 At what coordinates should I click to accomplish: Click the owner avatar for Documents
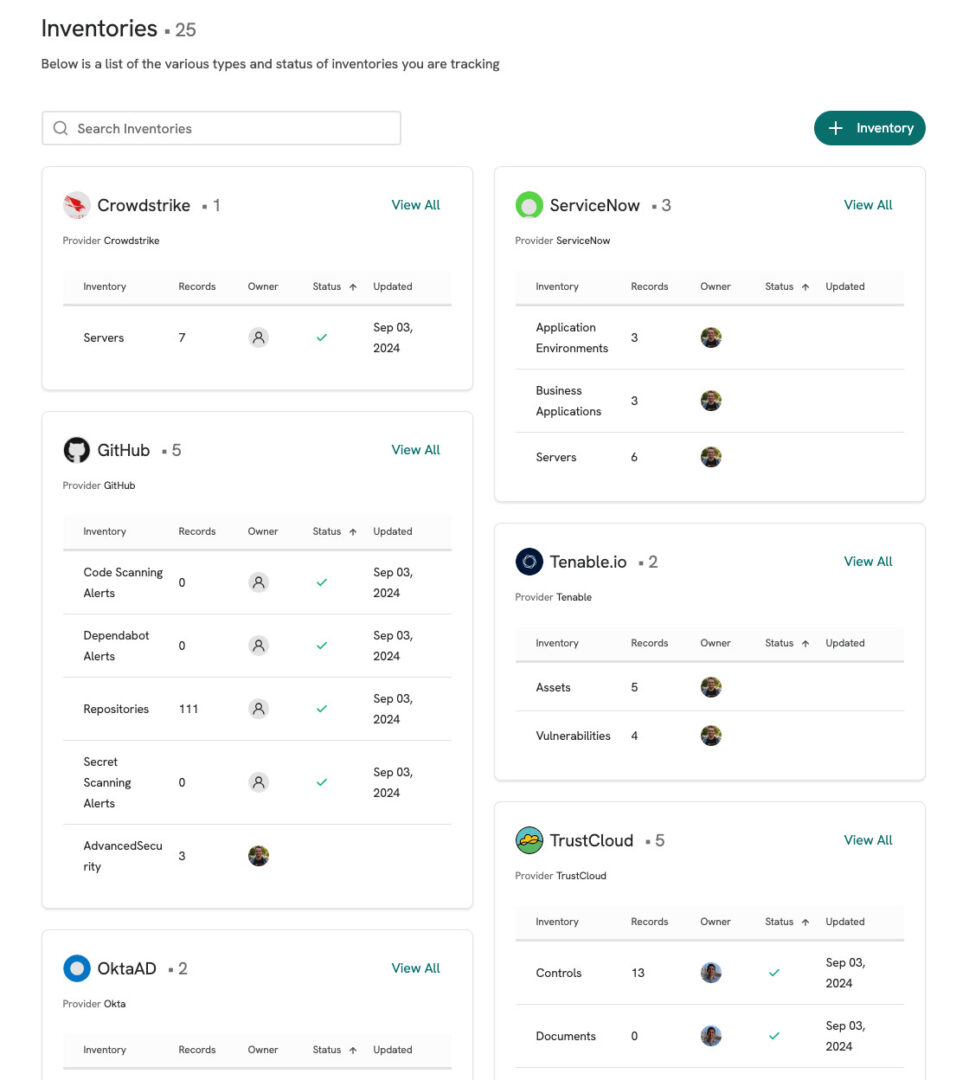711,1036
